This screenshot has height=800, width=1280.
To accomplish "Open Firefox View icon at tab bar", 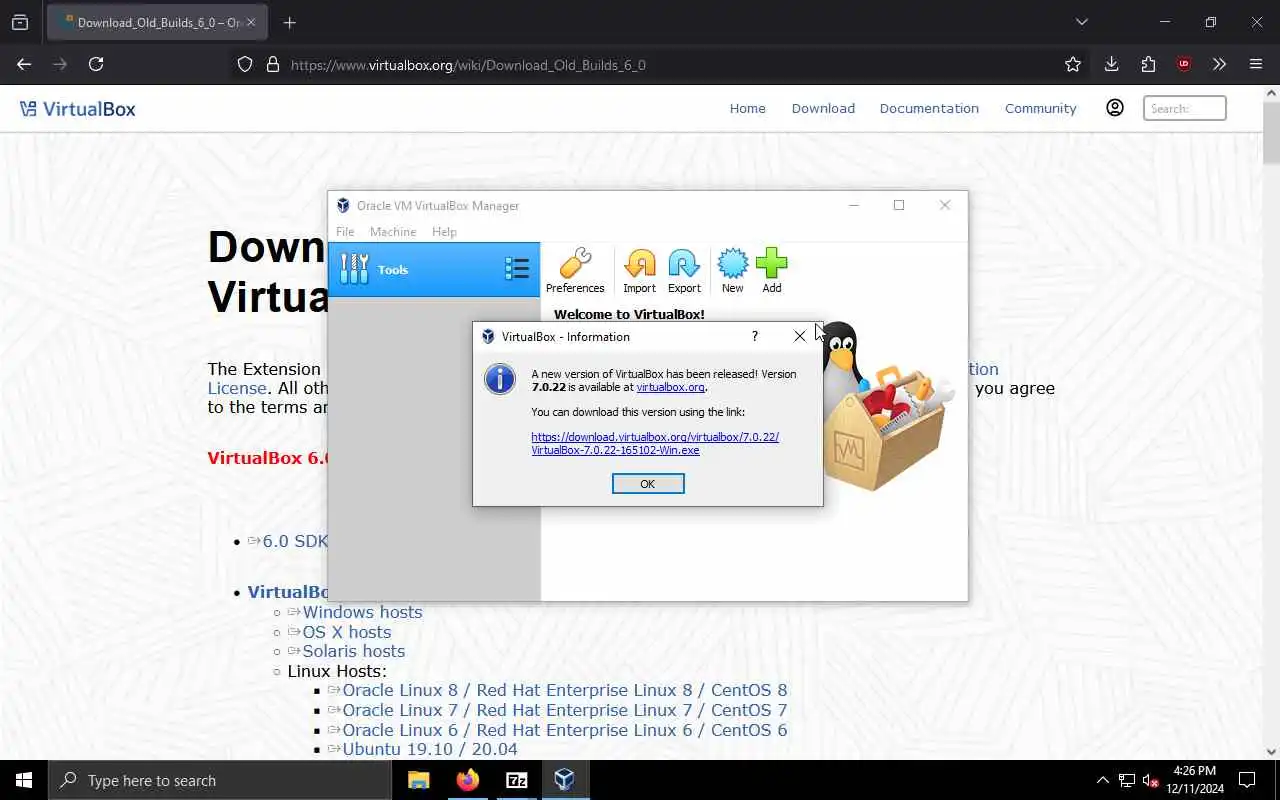I will click(20, 22).
